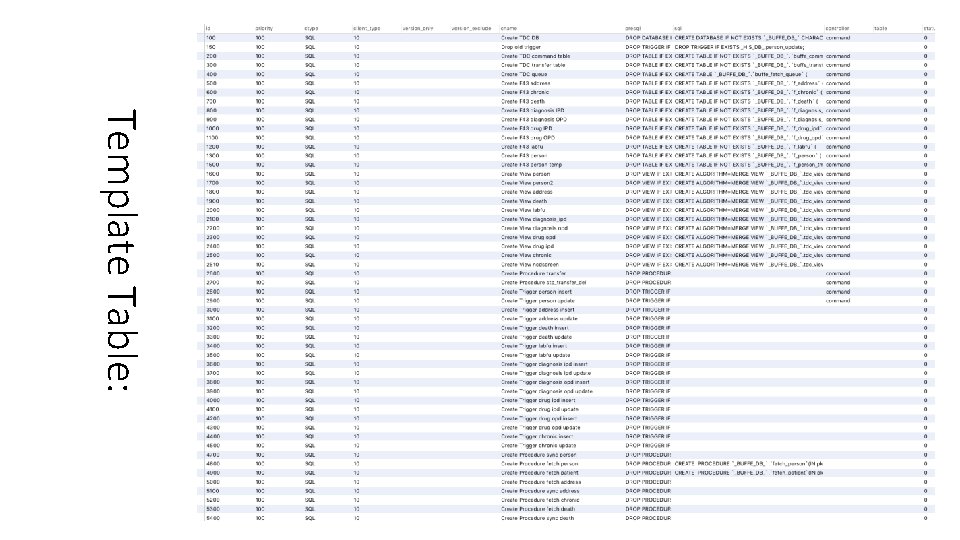This screenshot has height=540, width=960.
Task: Click the 'presql' column header
Action: 633,29
